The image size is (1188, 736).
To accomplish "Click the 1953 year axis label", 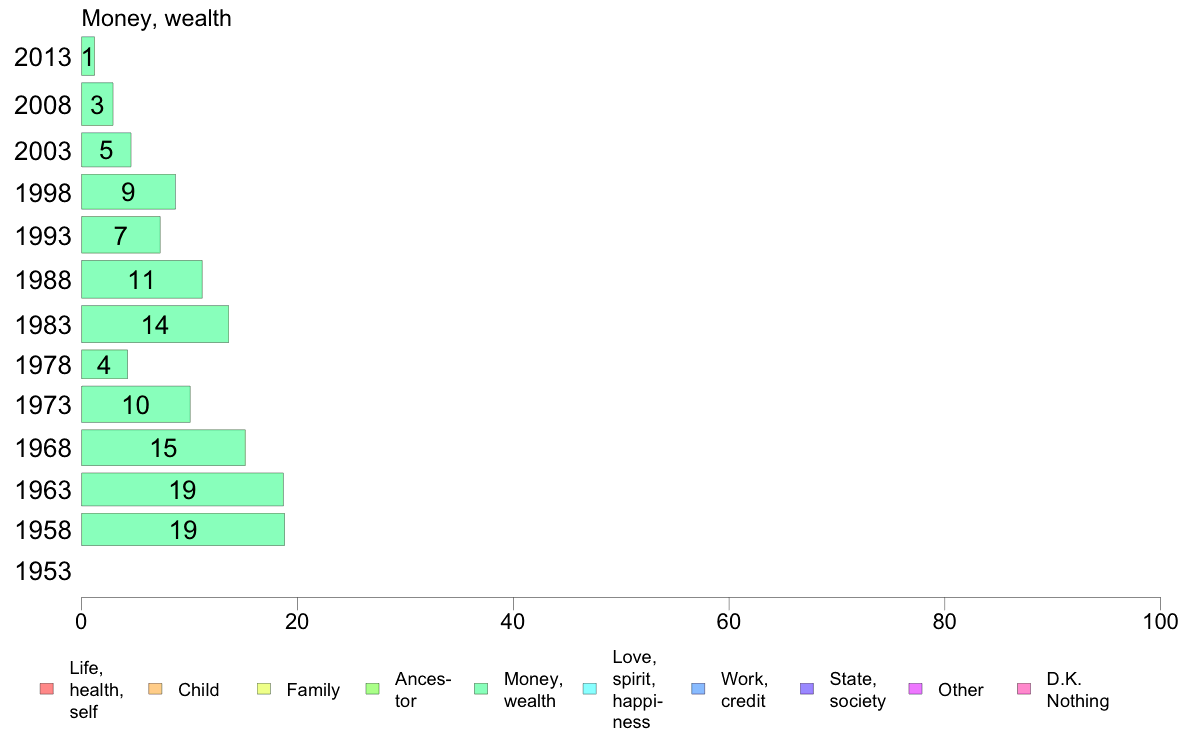I will tap(43, 571).
